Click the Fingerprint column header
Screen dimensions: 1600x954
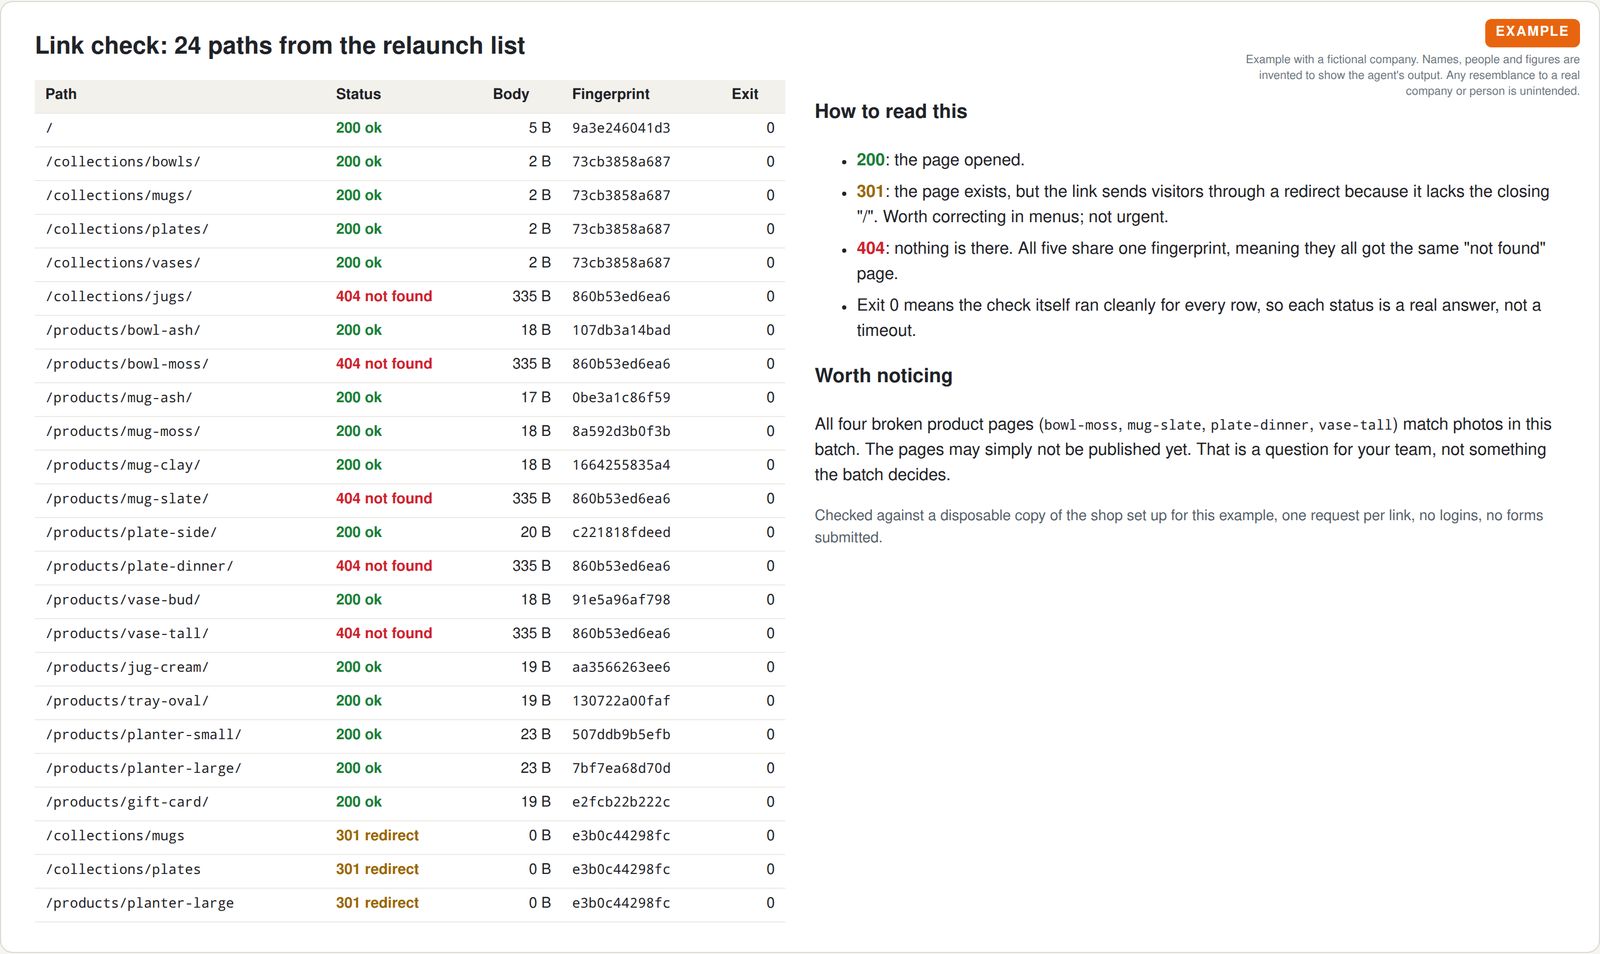611,94
